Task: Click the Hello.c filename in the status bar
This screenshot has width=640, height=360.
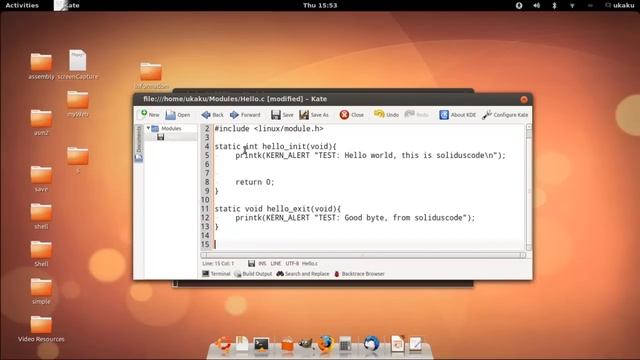Action: (310, 264)
